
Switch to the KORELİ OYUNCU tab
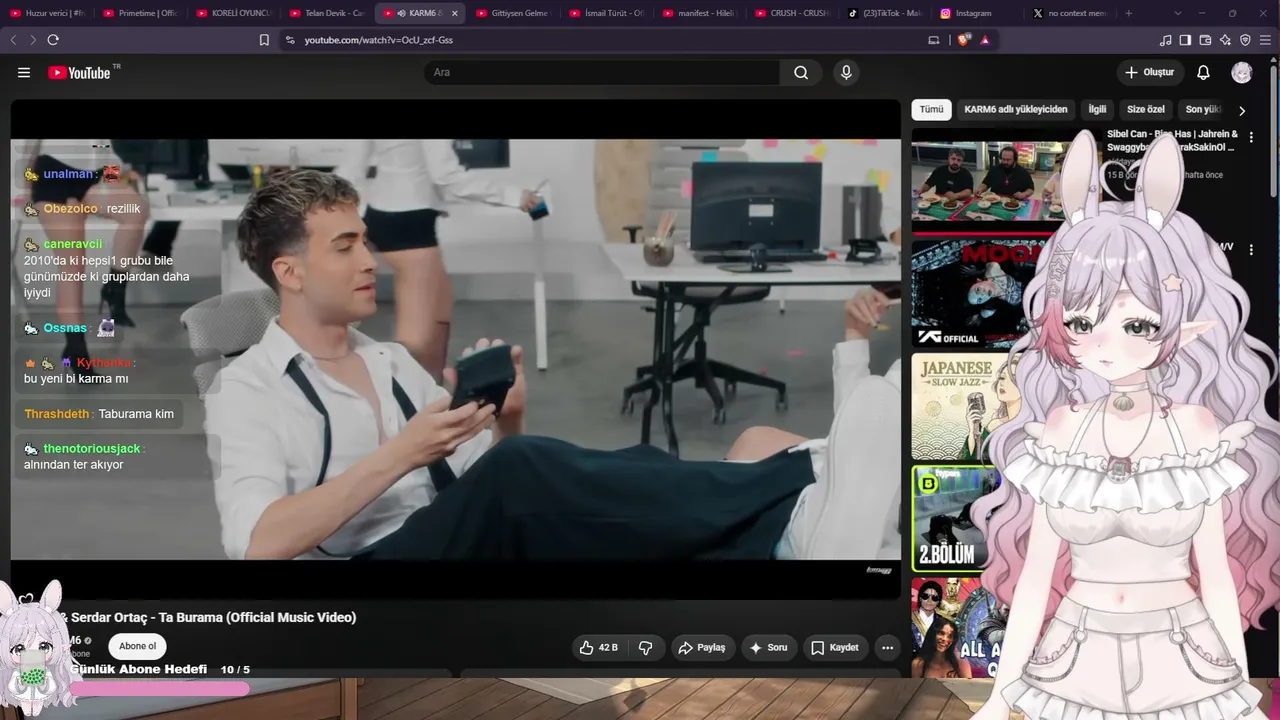click(x=235, y=13)
